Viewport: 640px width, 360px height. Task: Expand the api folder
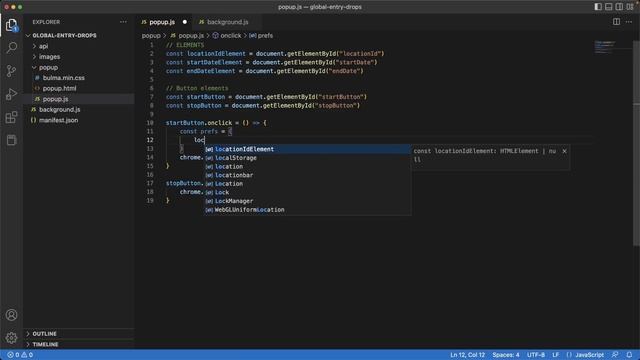[43, 46]
